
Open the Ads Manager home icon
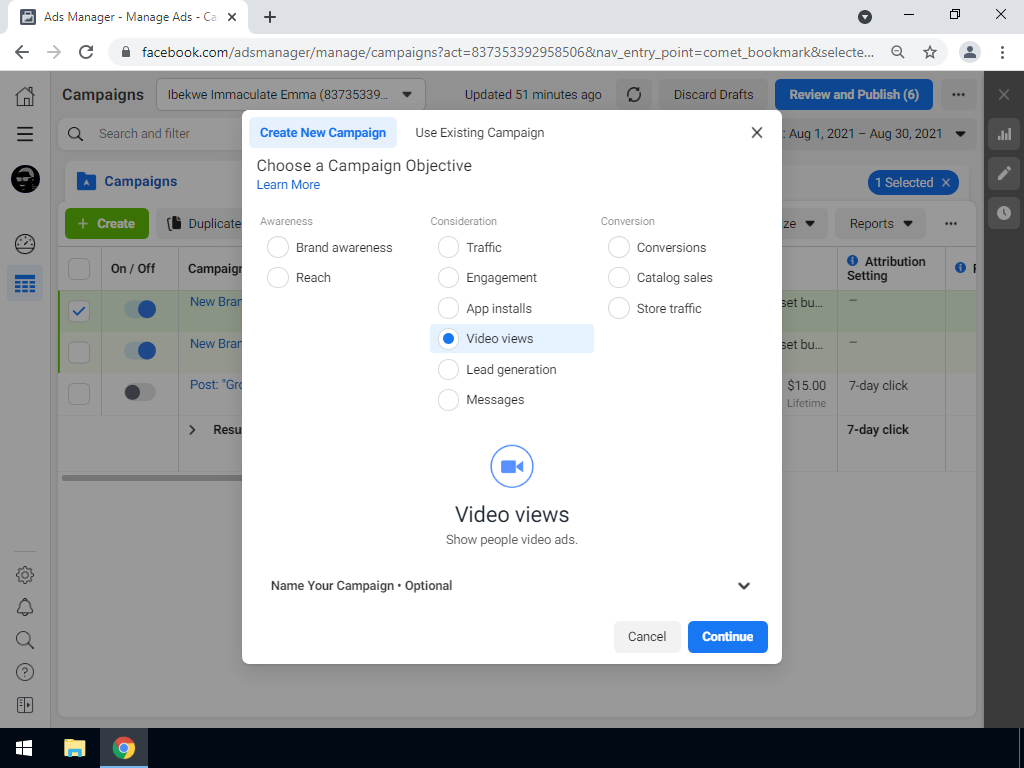pyautogui.click(x=25, y=95)
